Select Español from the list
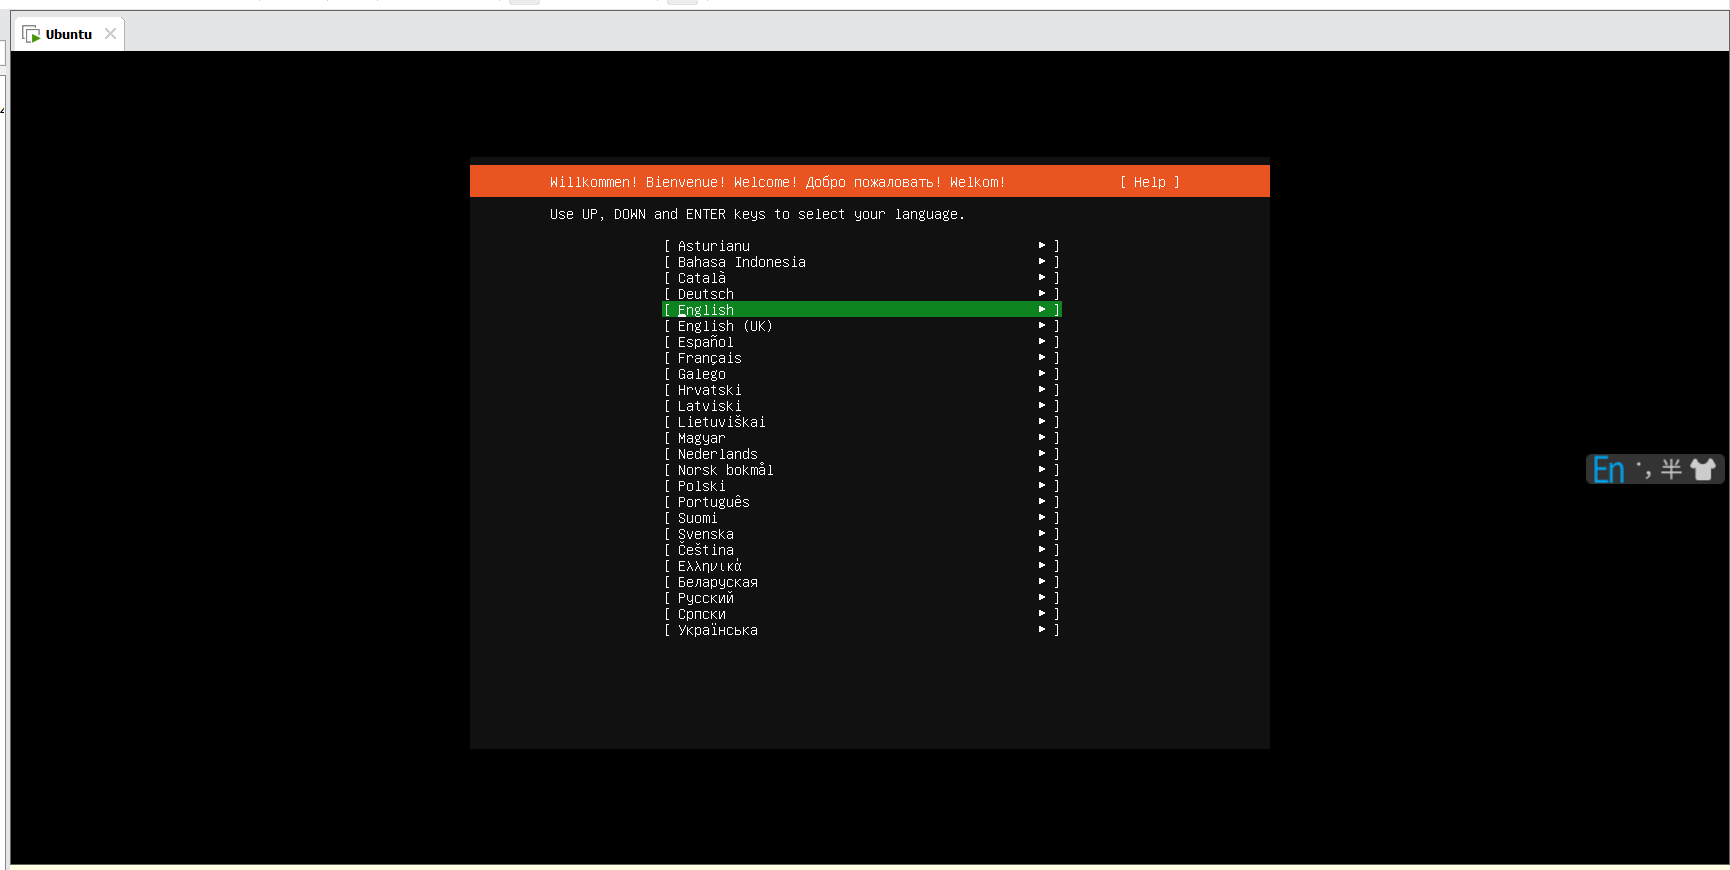 click(x=861, y=342)
